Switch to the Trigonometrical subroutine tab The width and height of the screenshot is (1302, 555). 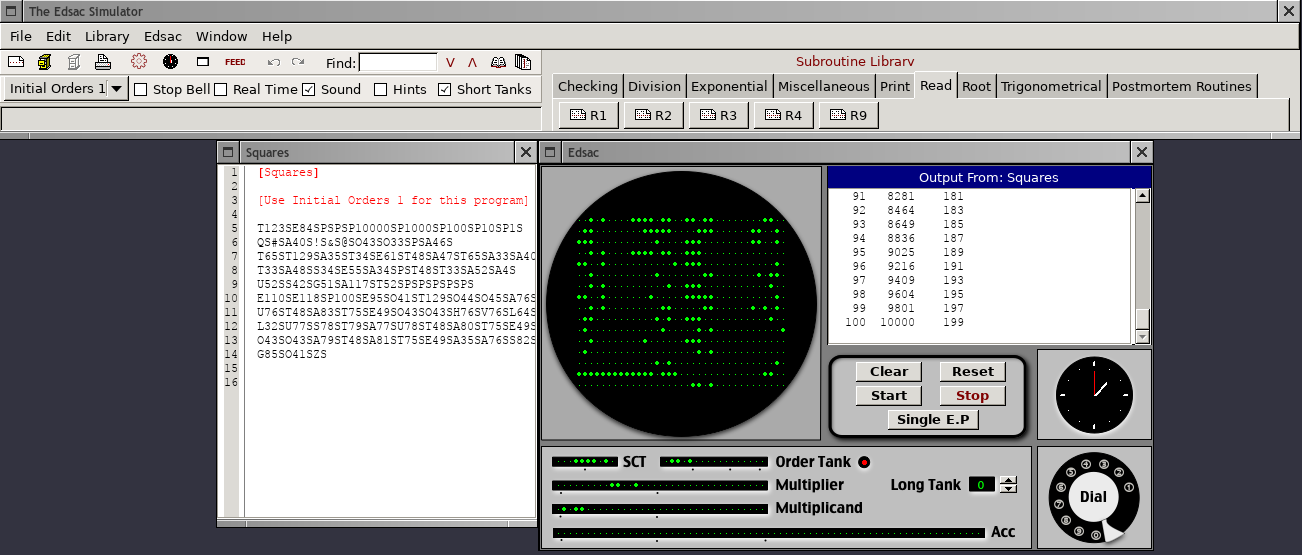click(x=1050, y=86)
